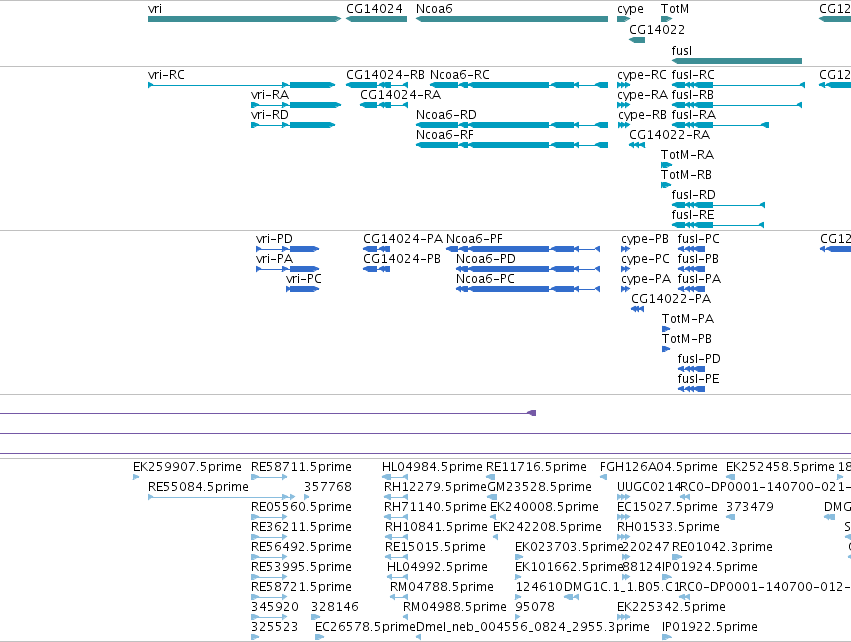Select transcript fusl-RC
The height and width of the screenshot is (642, 851).
point(738,85)
